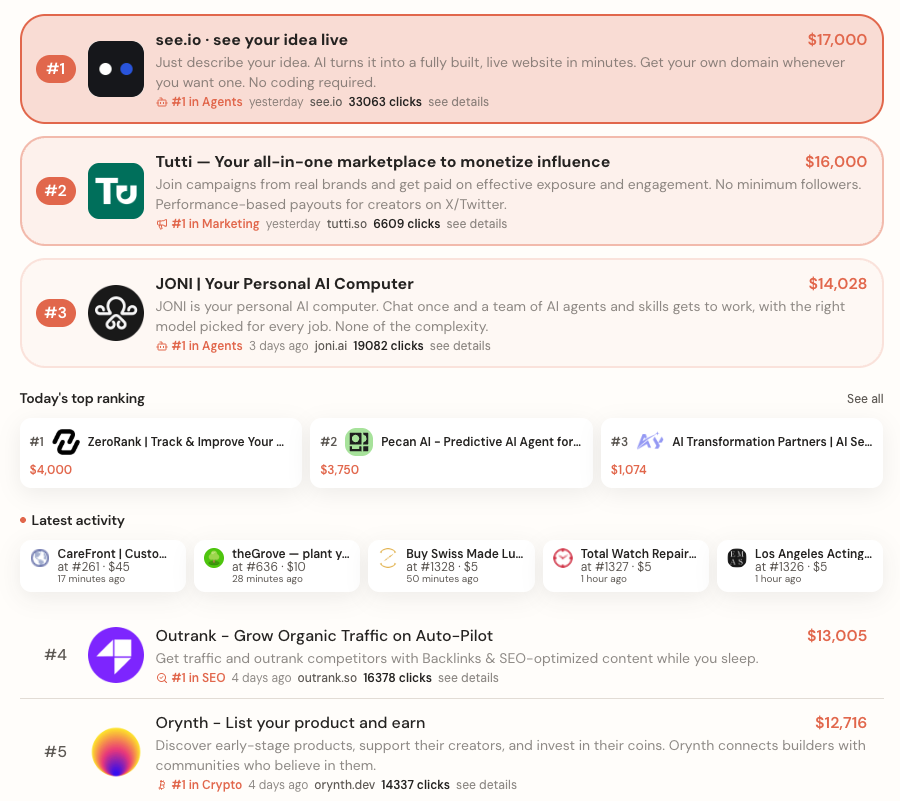
Task: Open the CareFront latest activity card
Action: [103, 566]
